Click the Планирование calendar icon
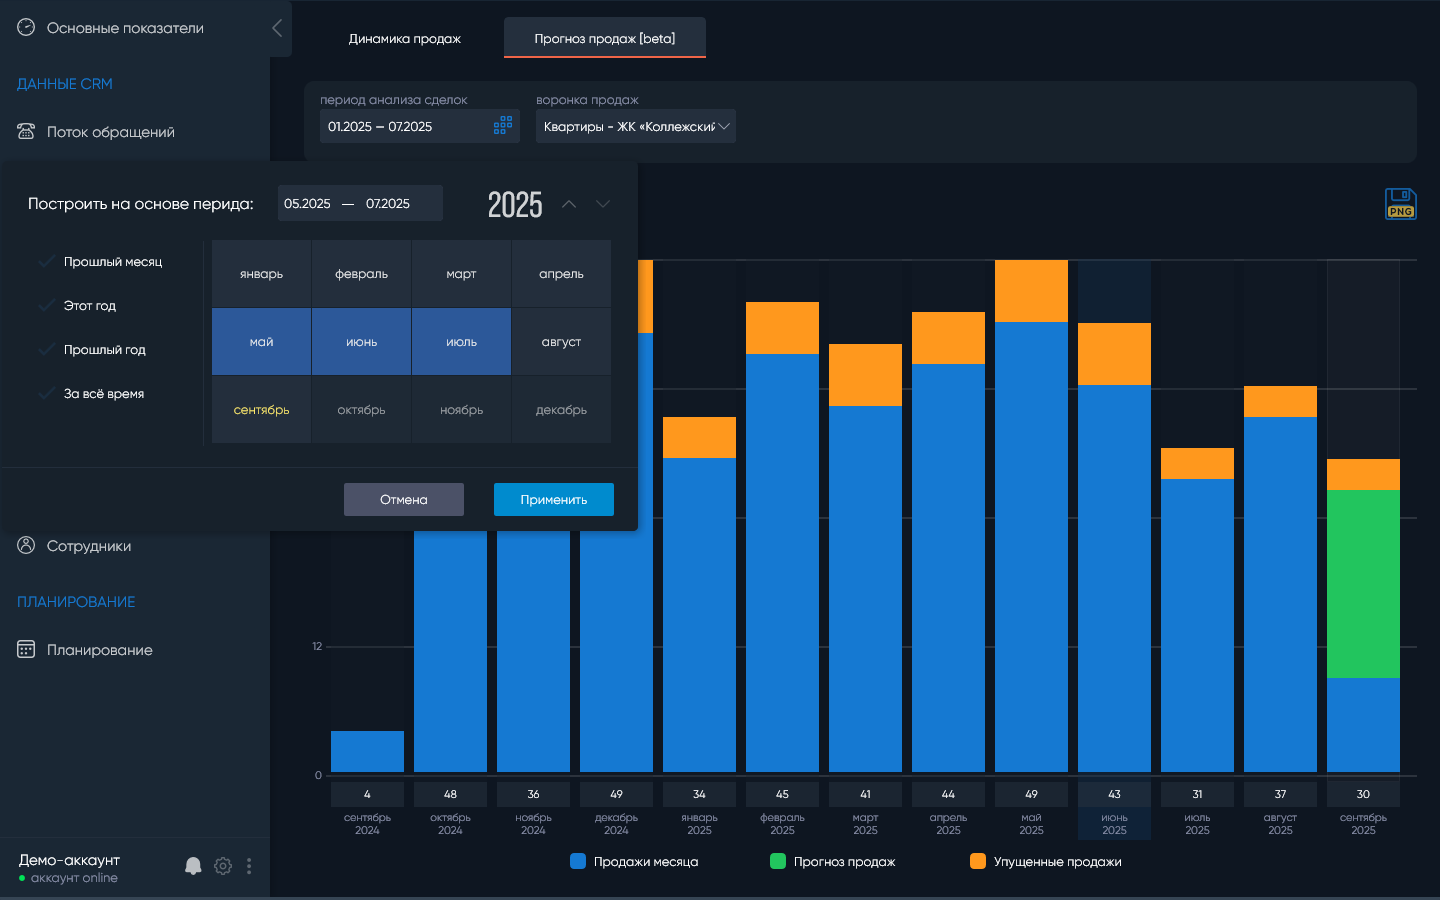 (26, 649)
